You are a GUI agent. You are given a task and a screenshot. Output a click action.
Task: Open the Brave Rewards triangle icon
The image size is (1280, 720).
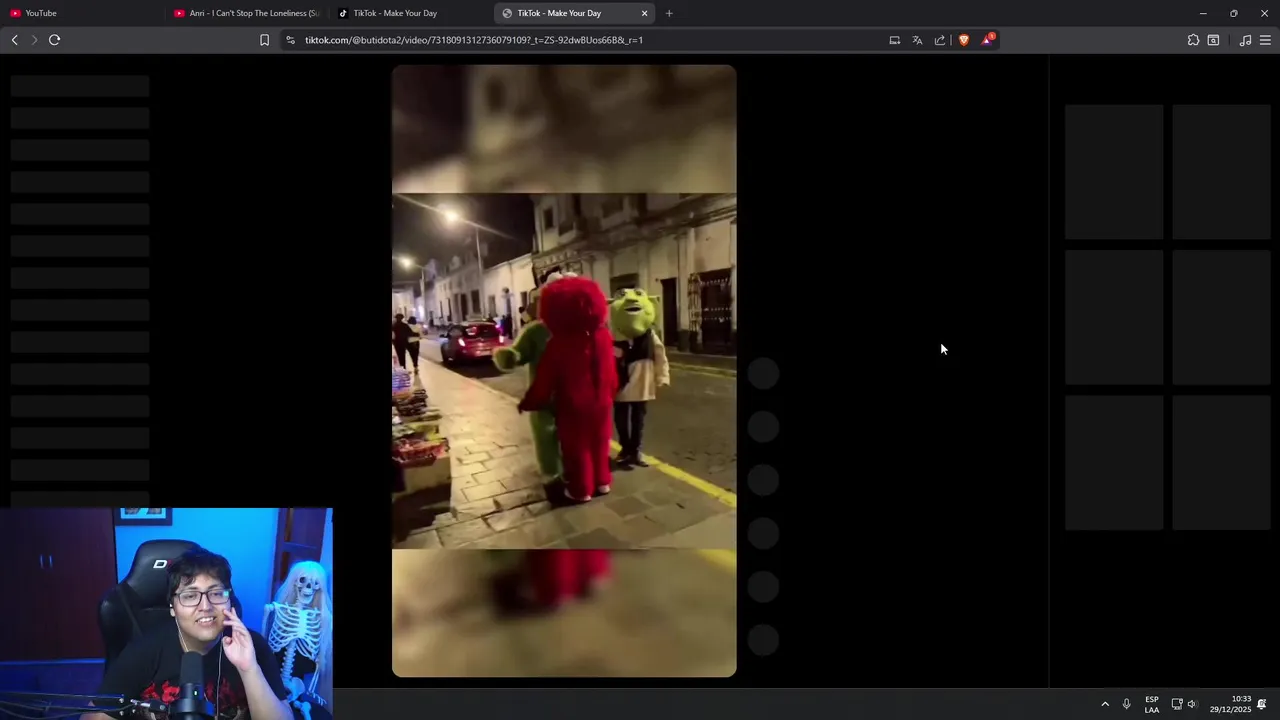coord(987,40)
